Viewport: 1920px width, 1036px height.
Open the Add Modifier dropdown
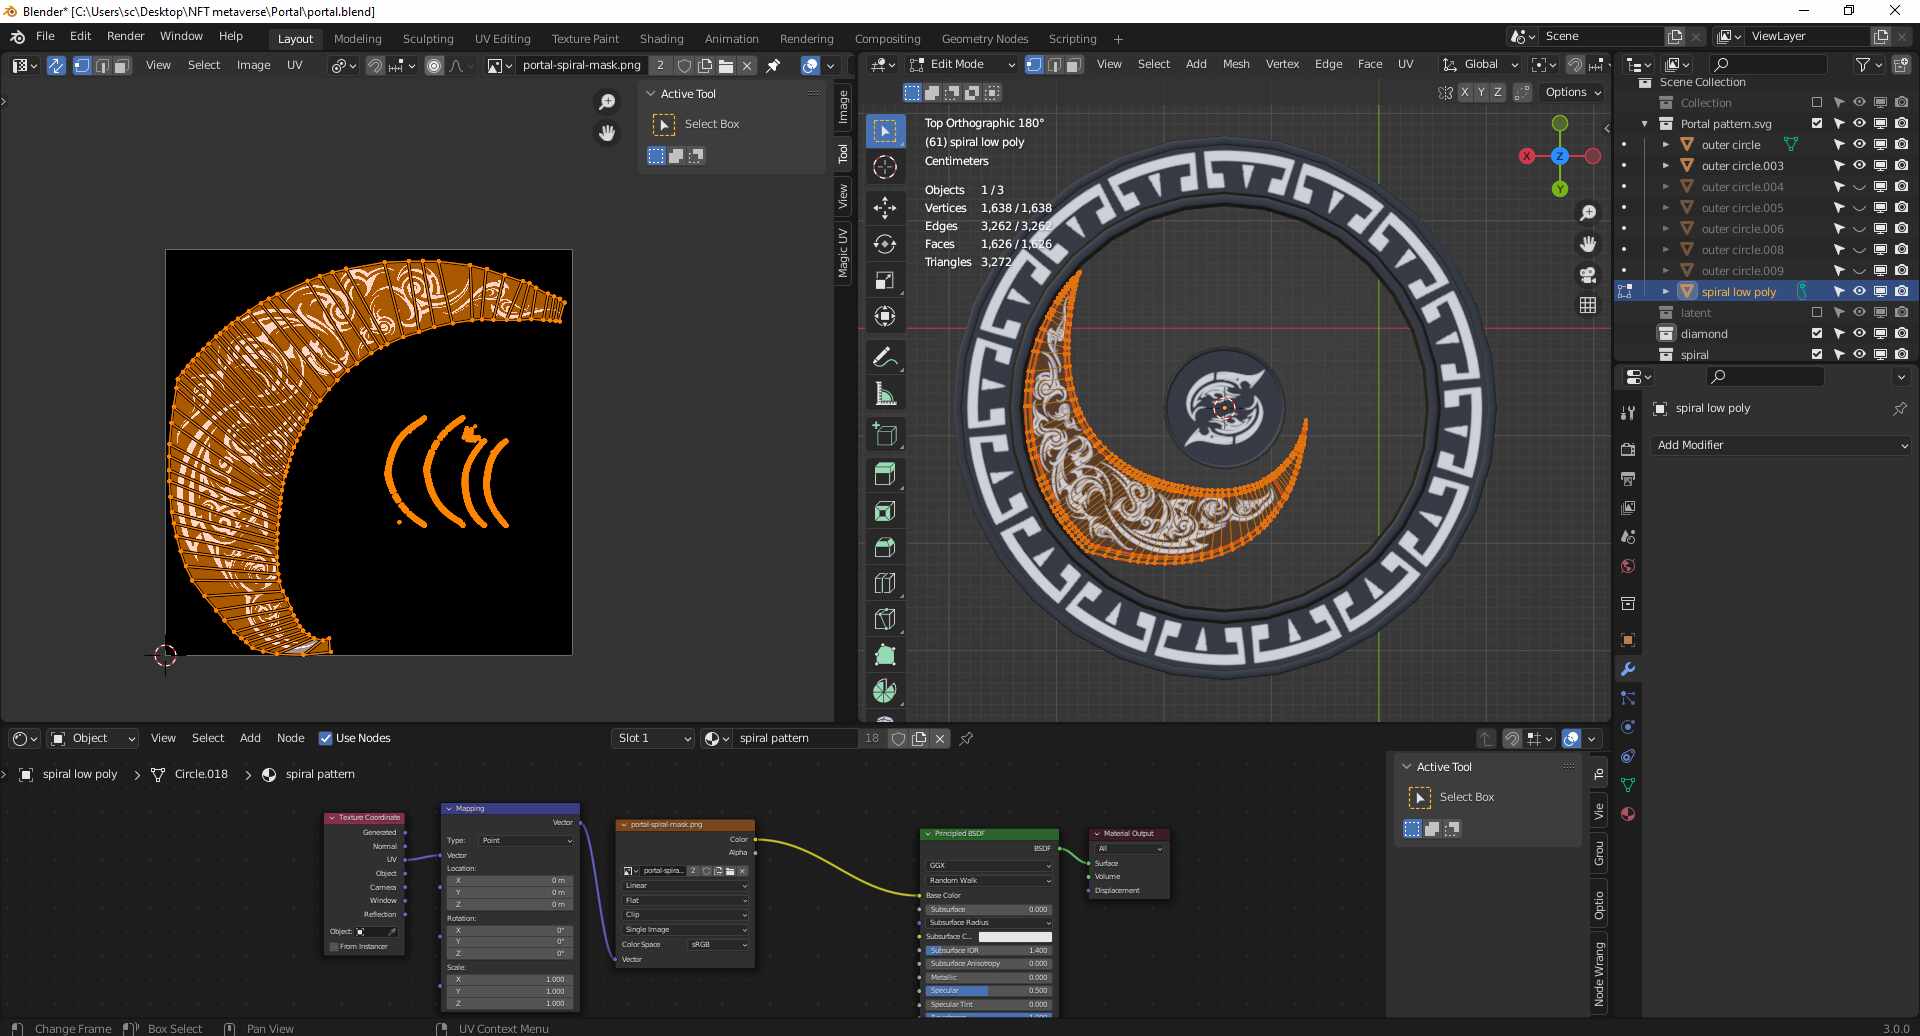pyautogui.click(x=1781, y=445)
